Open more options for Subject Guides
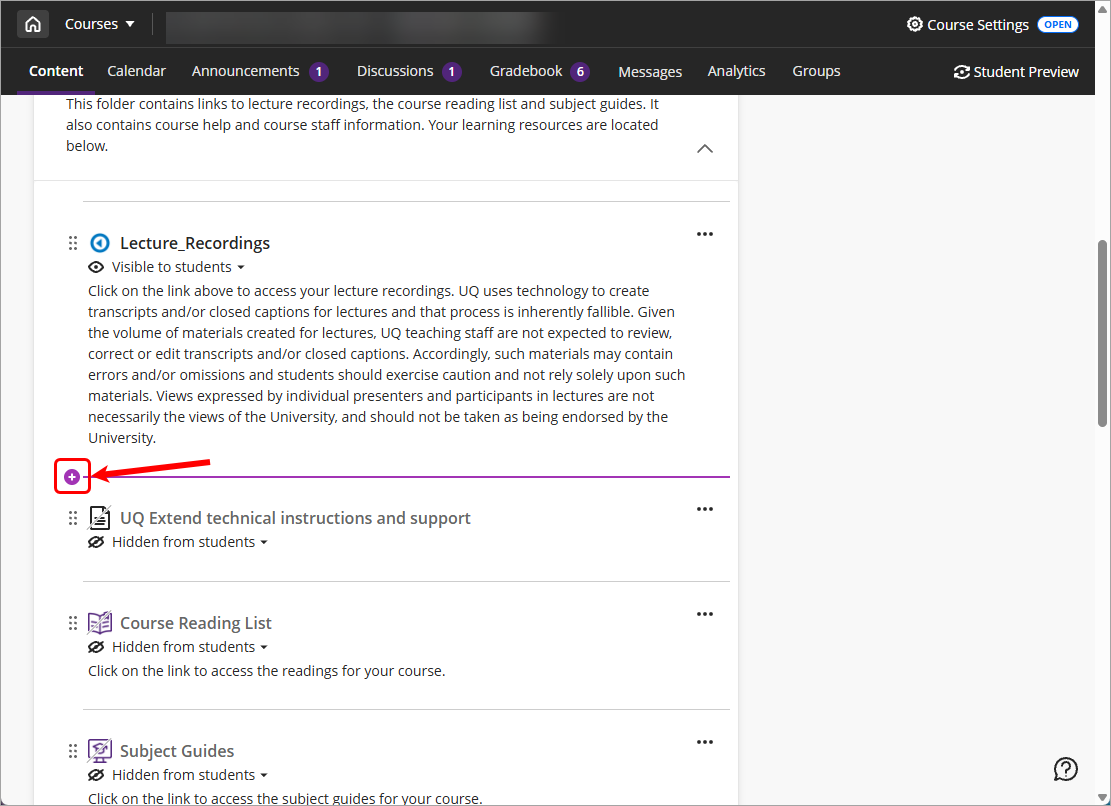 [704, 742]
